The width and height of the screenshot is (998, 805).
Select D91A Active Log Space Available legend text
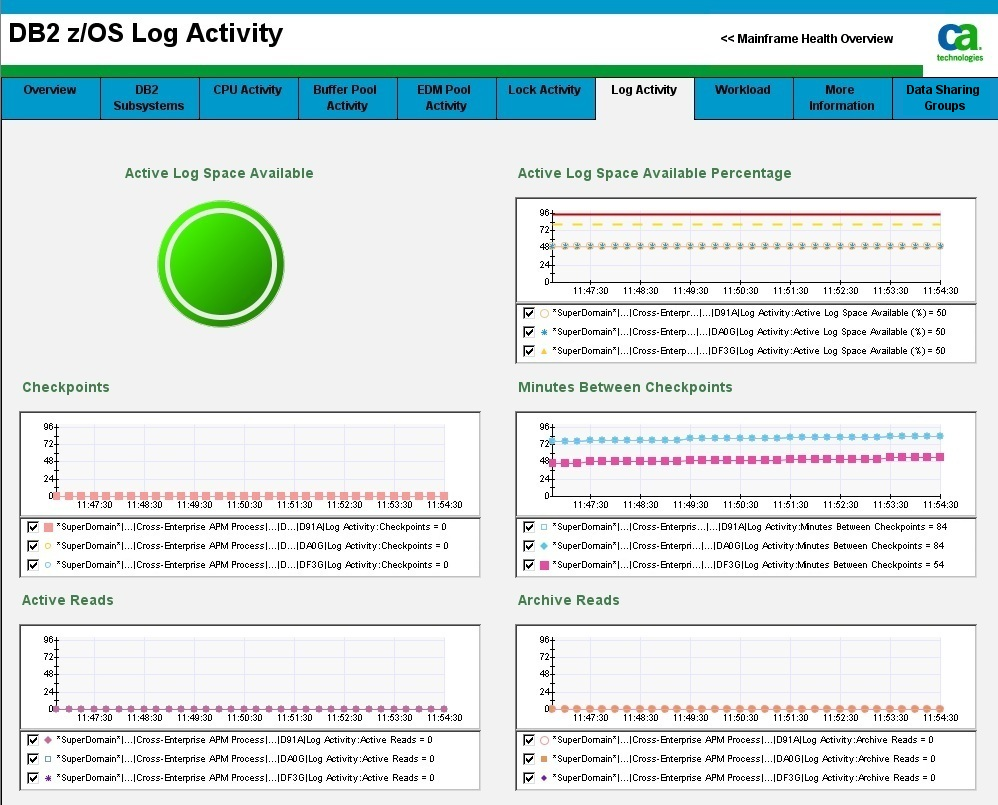(749, 313)
